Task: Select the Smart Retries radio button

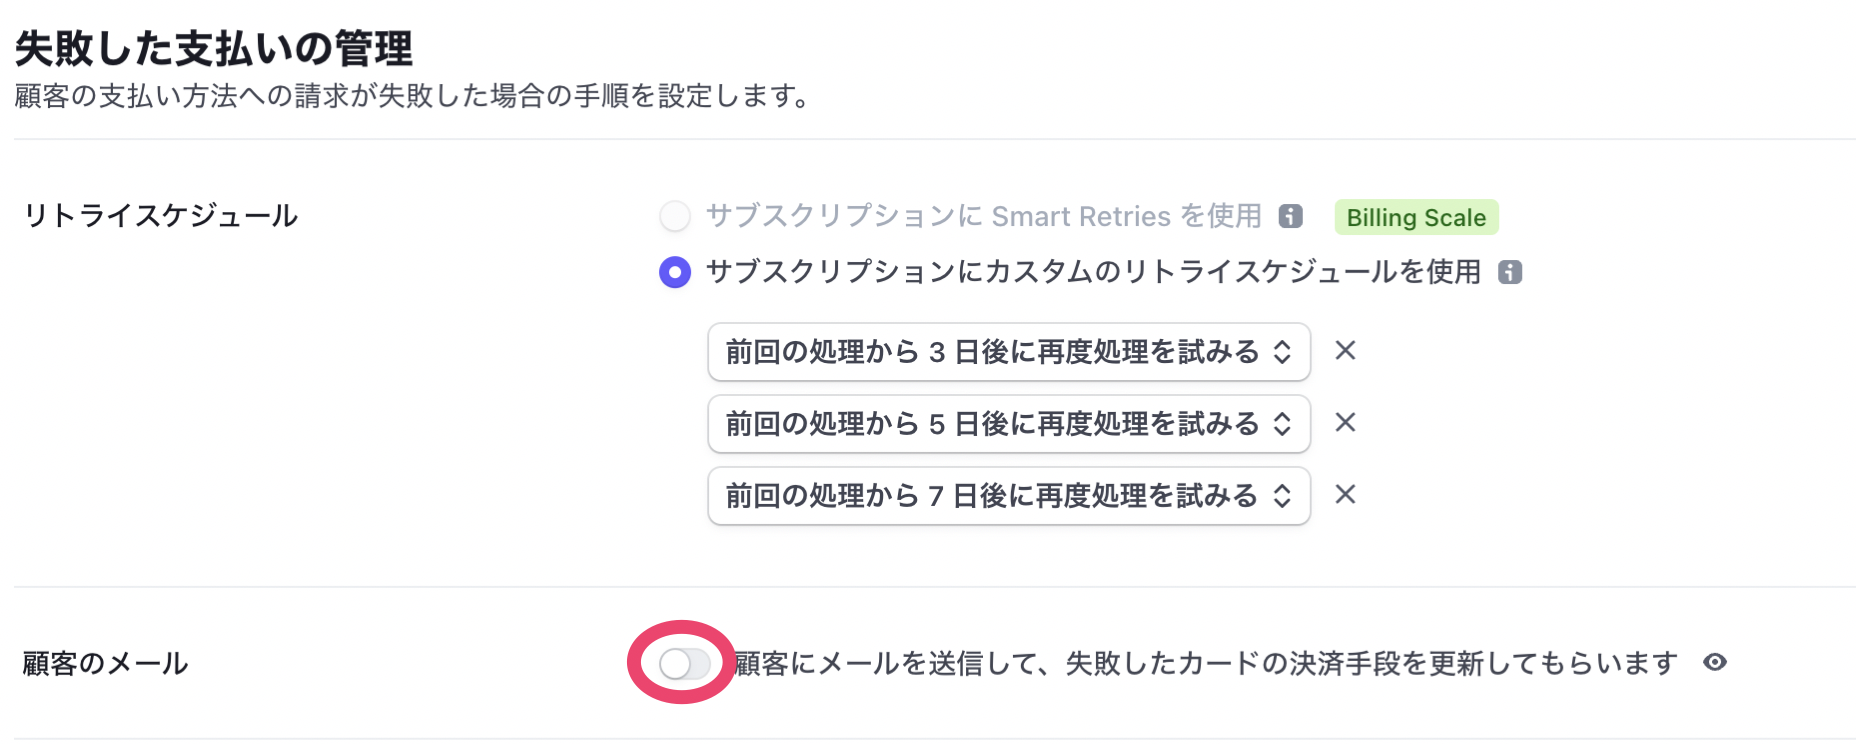Action: pos(674,216)
